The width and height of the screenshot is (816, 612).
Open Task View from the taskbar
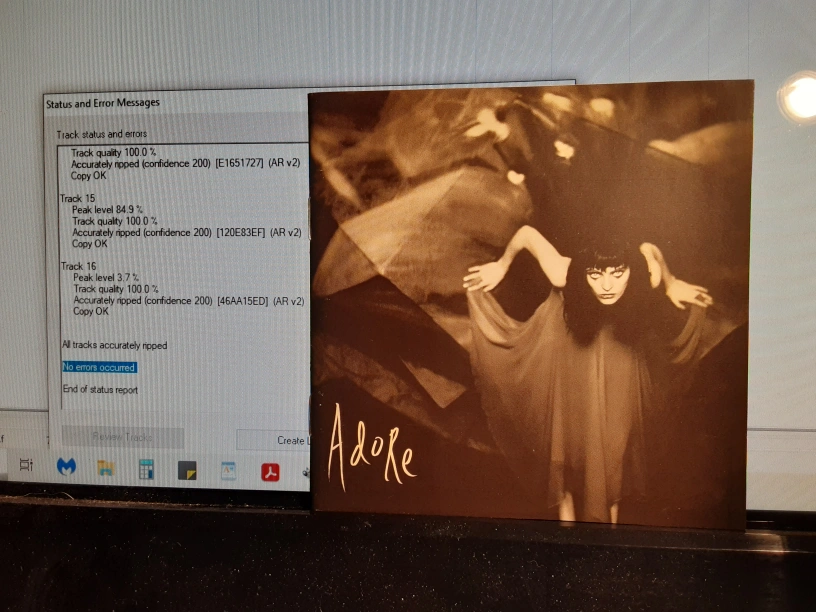tap(26, 465)
